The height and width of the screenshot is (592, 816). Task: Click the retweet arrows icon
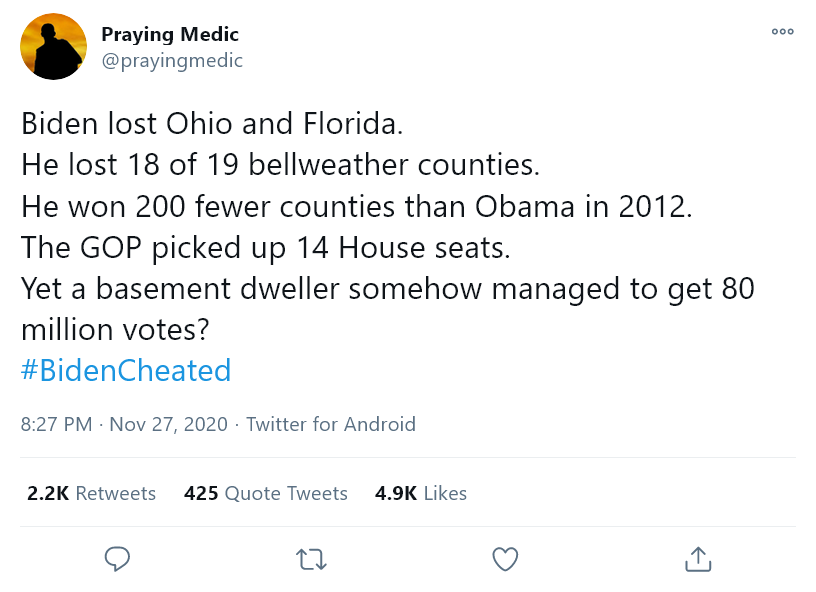pyautogui.click(x=312, y=558)
